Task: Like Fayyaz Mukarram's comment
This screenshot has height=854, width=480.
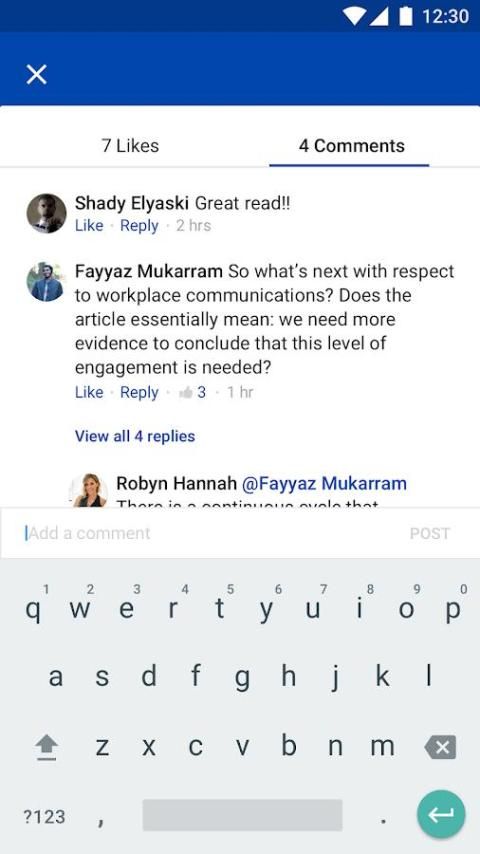Action: 89,392
